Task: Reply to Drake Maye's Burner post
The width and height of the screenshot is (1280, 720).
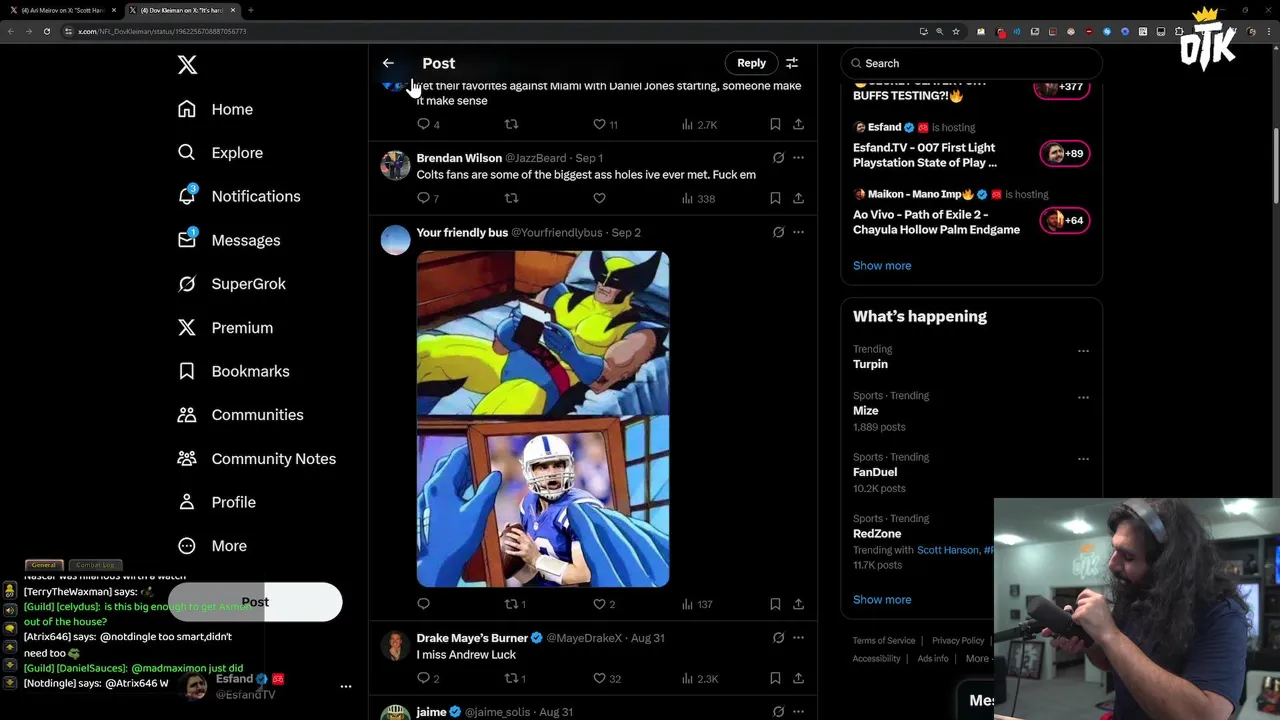Action: point(428,678)
